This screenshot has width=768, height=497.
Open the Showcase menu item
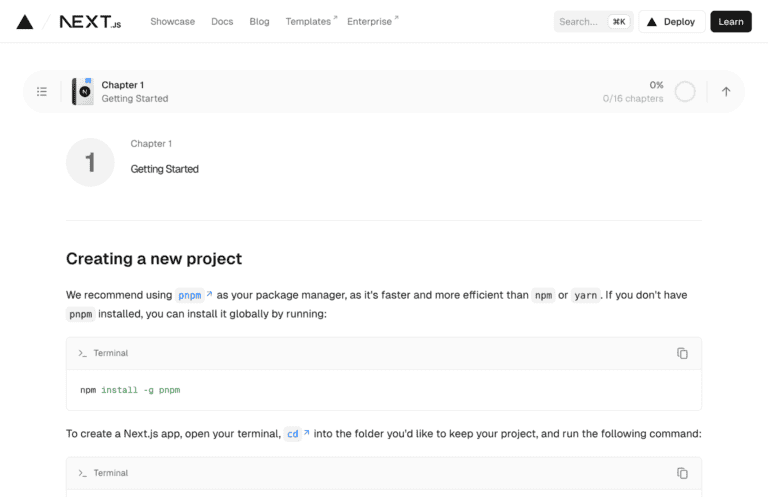pos(172,22)
